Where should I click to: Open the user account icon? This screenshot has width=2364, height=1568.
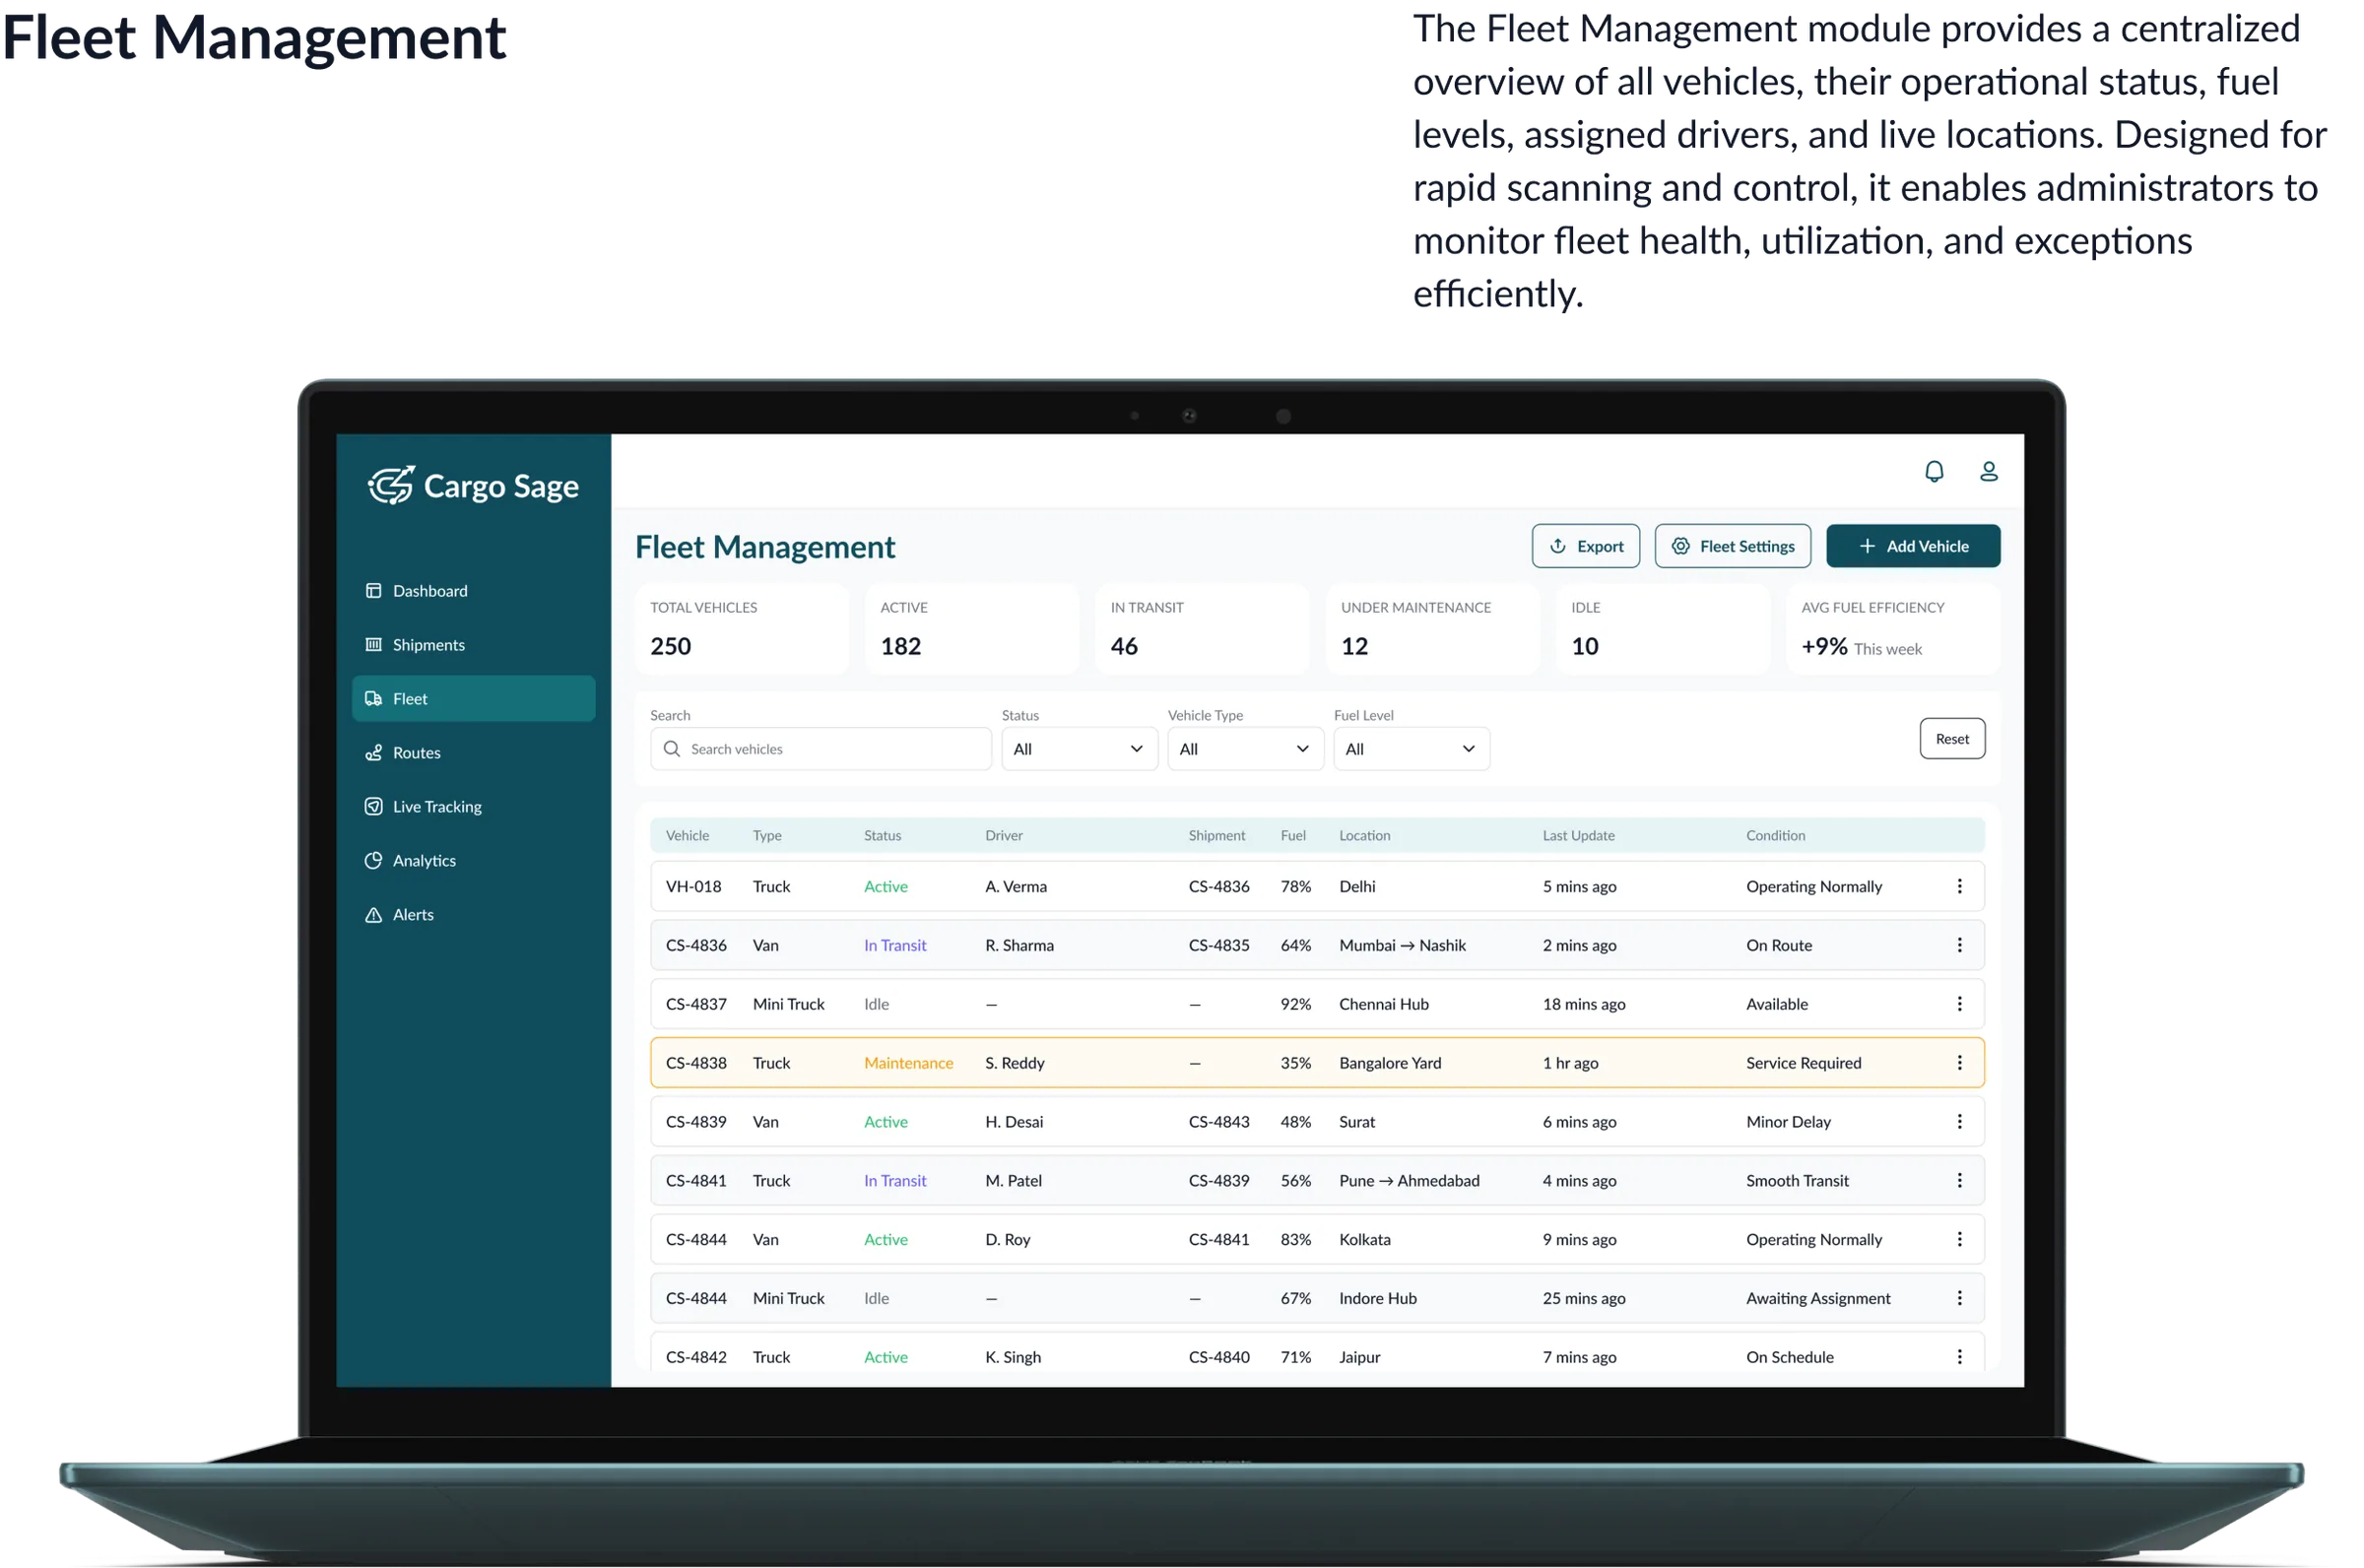(x=1989, y=470)
